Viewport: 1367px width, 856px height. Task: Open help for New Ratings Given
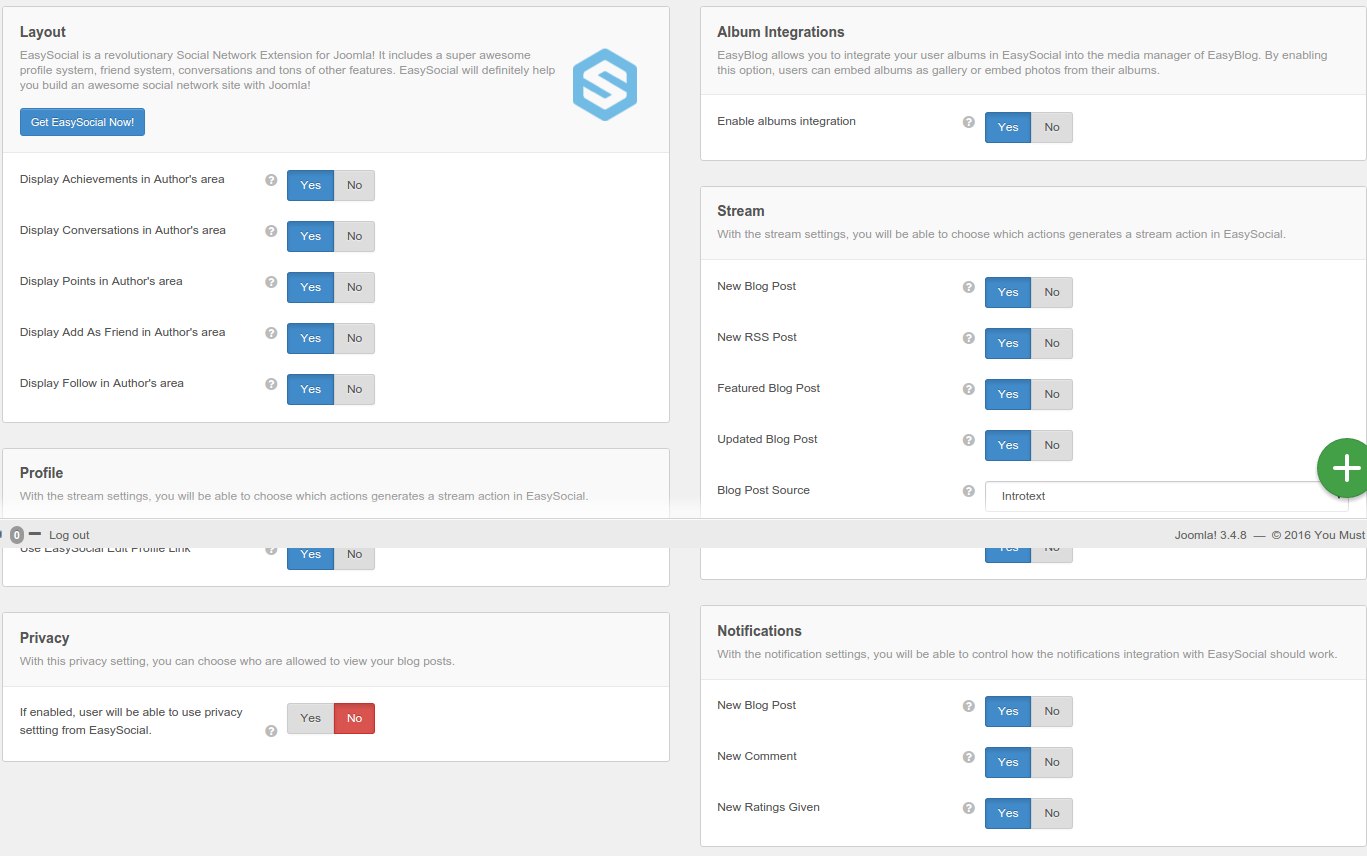[x=968, y=808]
